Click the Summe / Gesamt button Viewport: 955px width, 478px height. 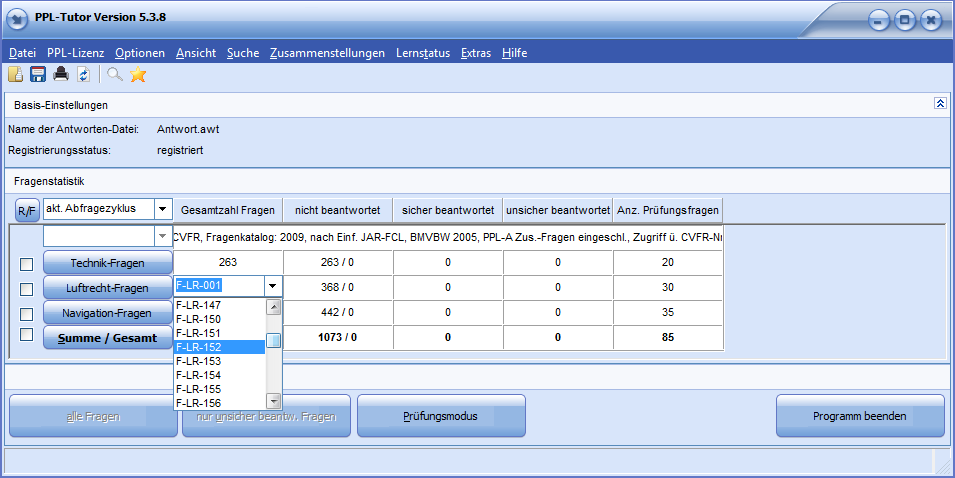pos(107,338)
